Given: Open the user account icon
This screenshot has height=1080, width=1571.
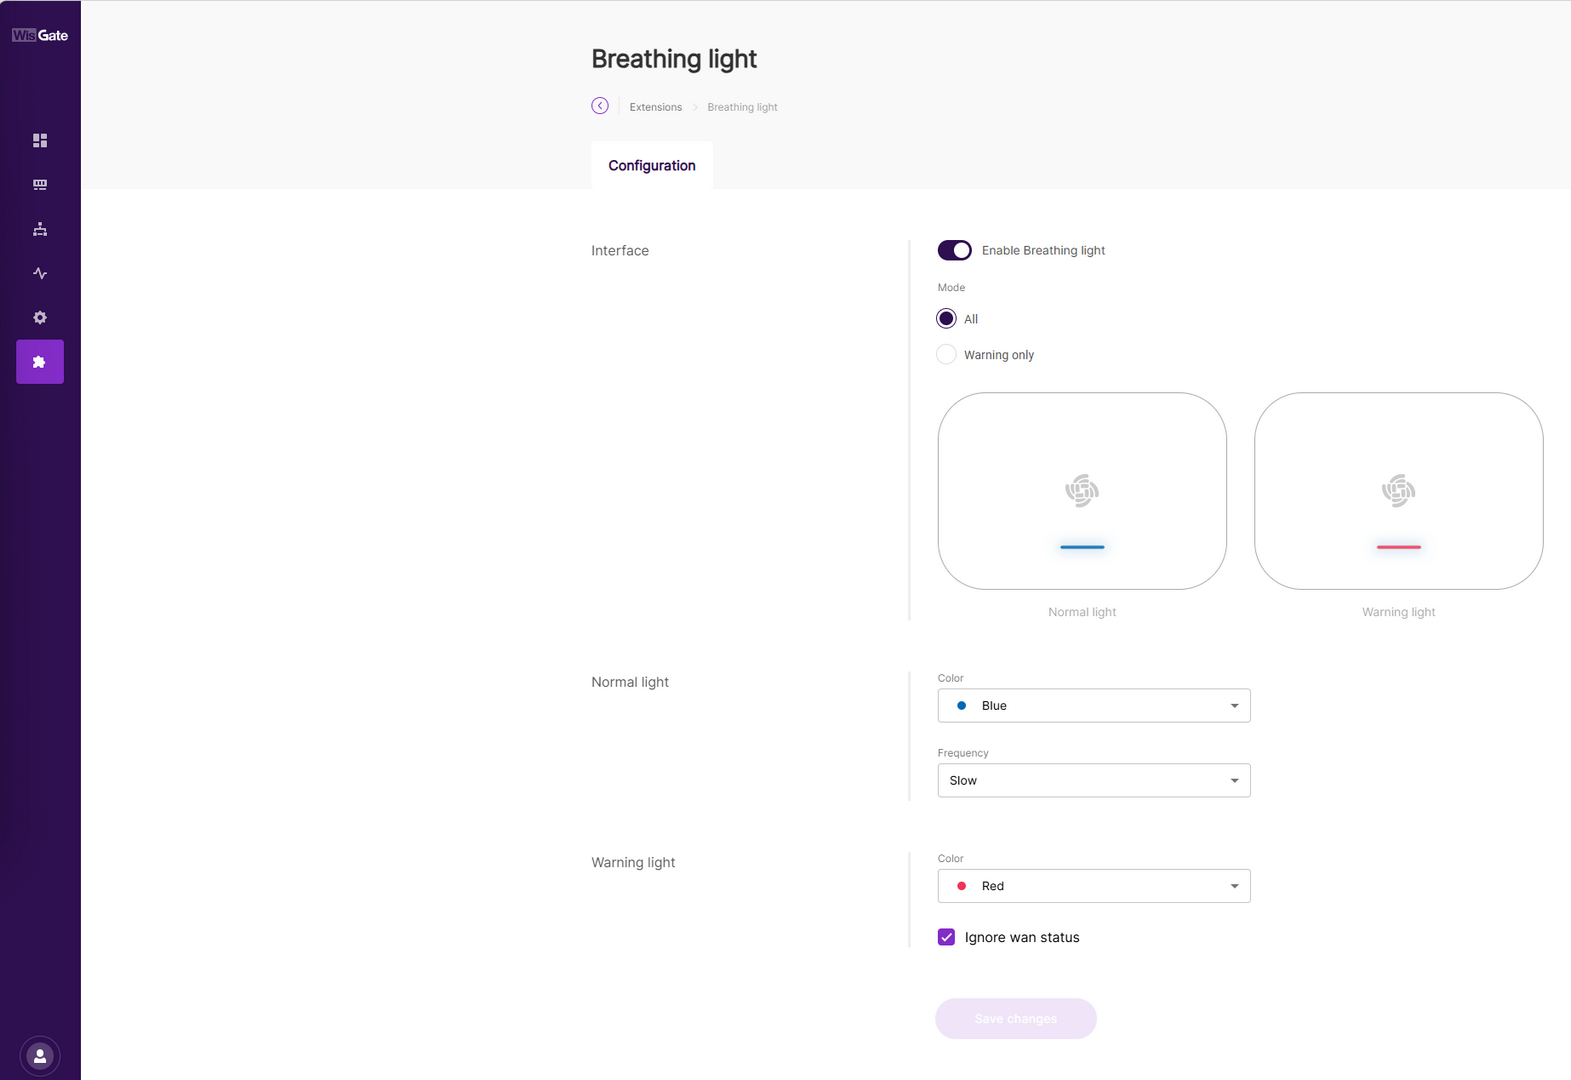Looking at the screenshot, I should tap(40, 1056).
